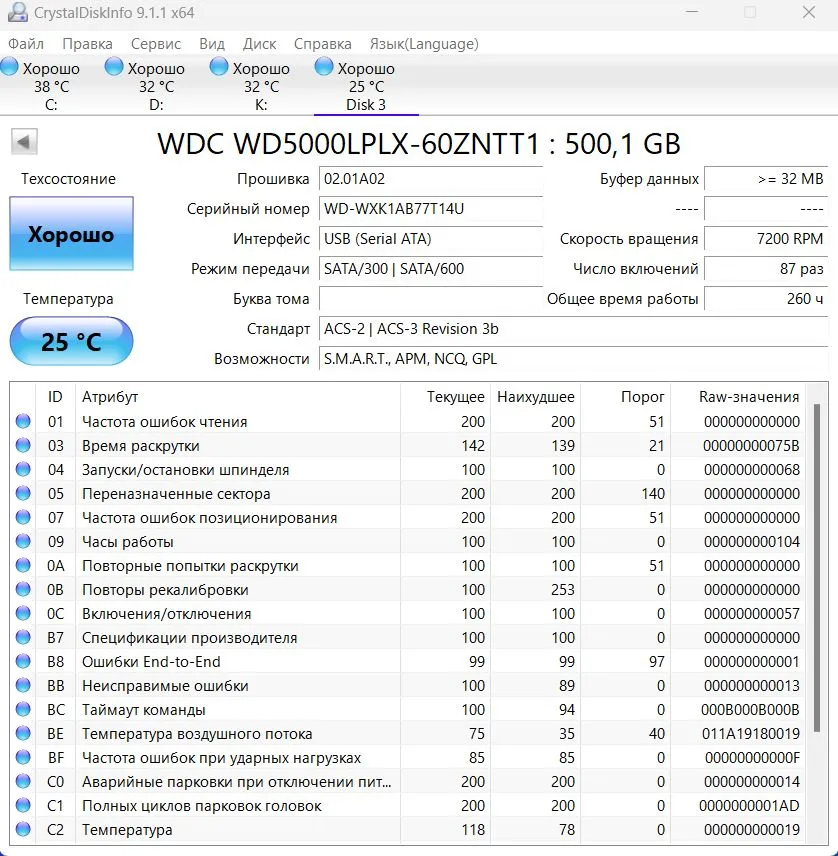Click status orb for attribute C2 row
Screen dimensions: 838x856
pos(23,830)
